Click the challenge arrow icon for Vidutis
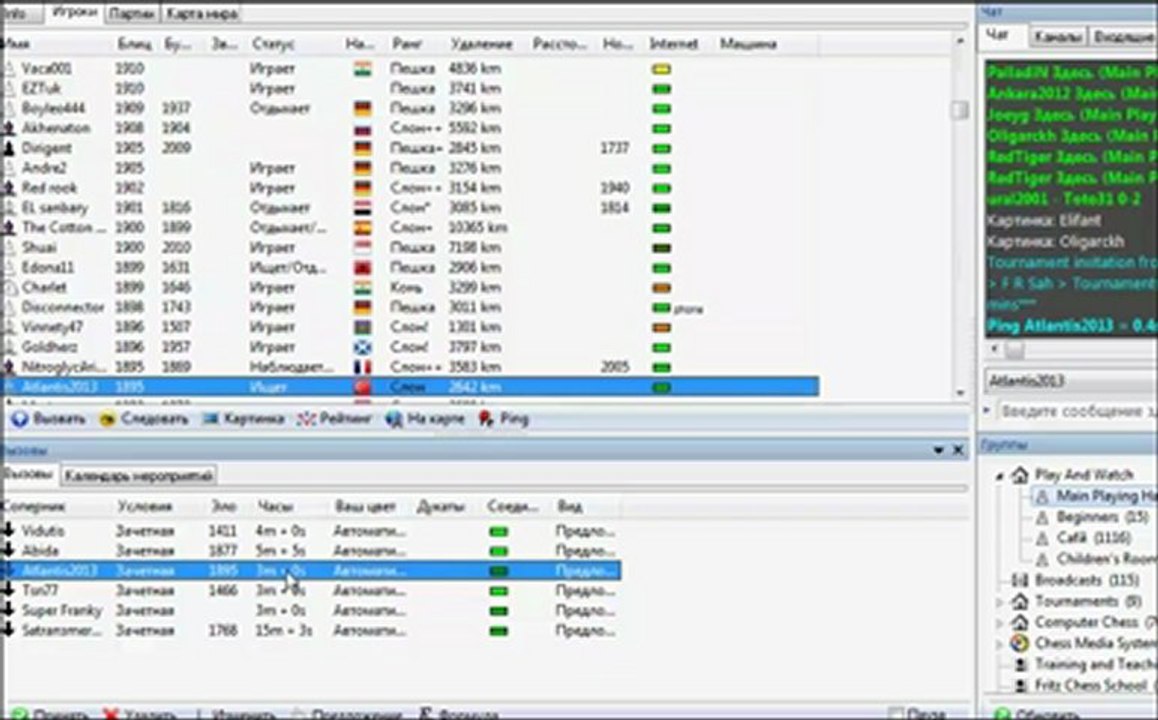1158x720 pixels. (x=8, y=530)
